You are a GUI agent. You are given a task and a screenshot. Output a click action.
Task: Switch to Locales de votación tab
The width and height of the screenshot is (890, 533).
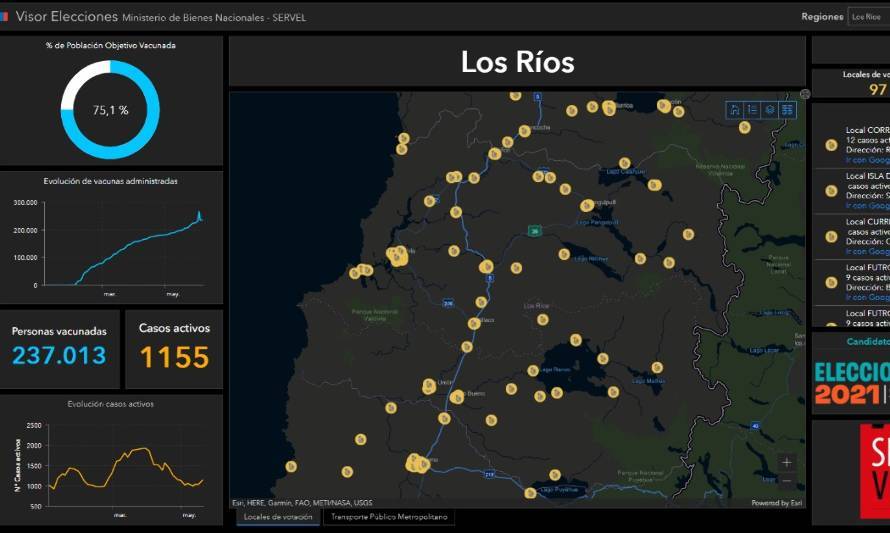tap(278, 517)
